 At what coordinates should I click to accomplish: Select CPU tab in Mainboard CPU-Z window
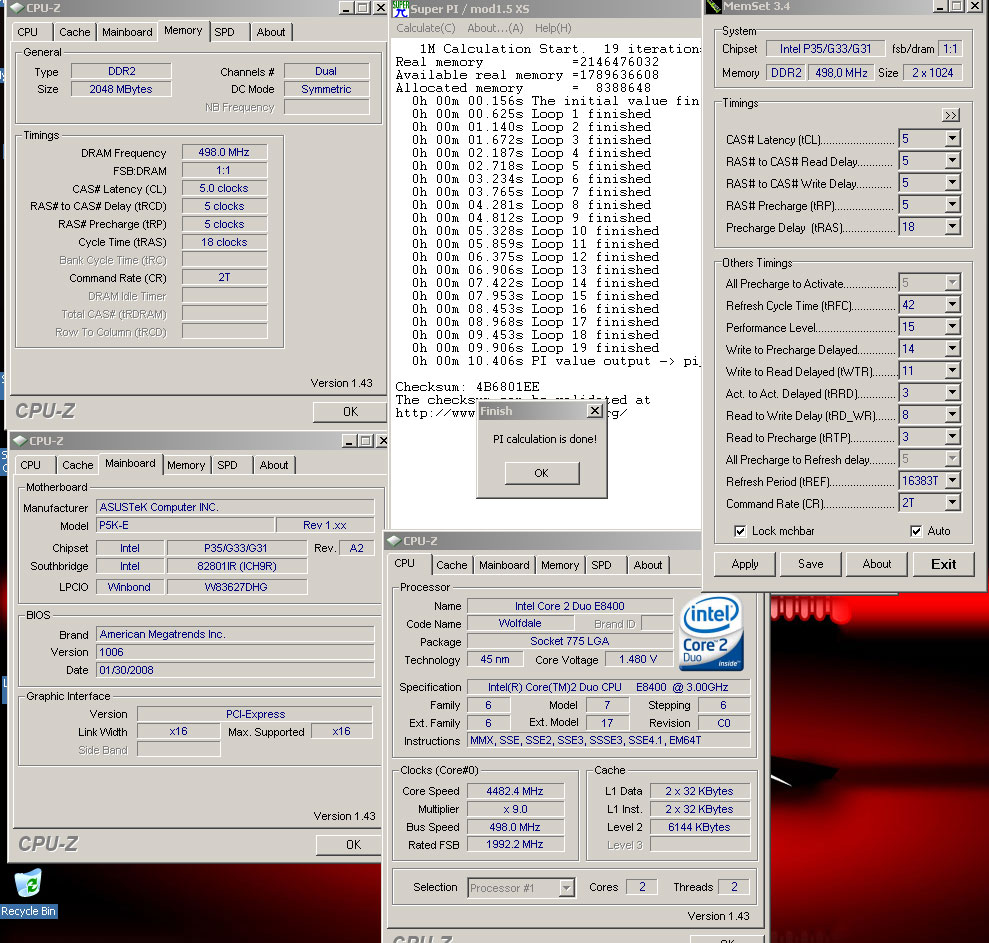(x=30, y=465)
